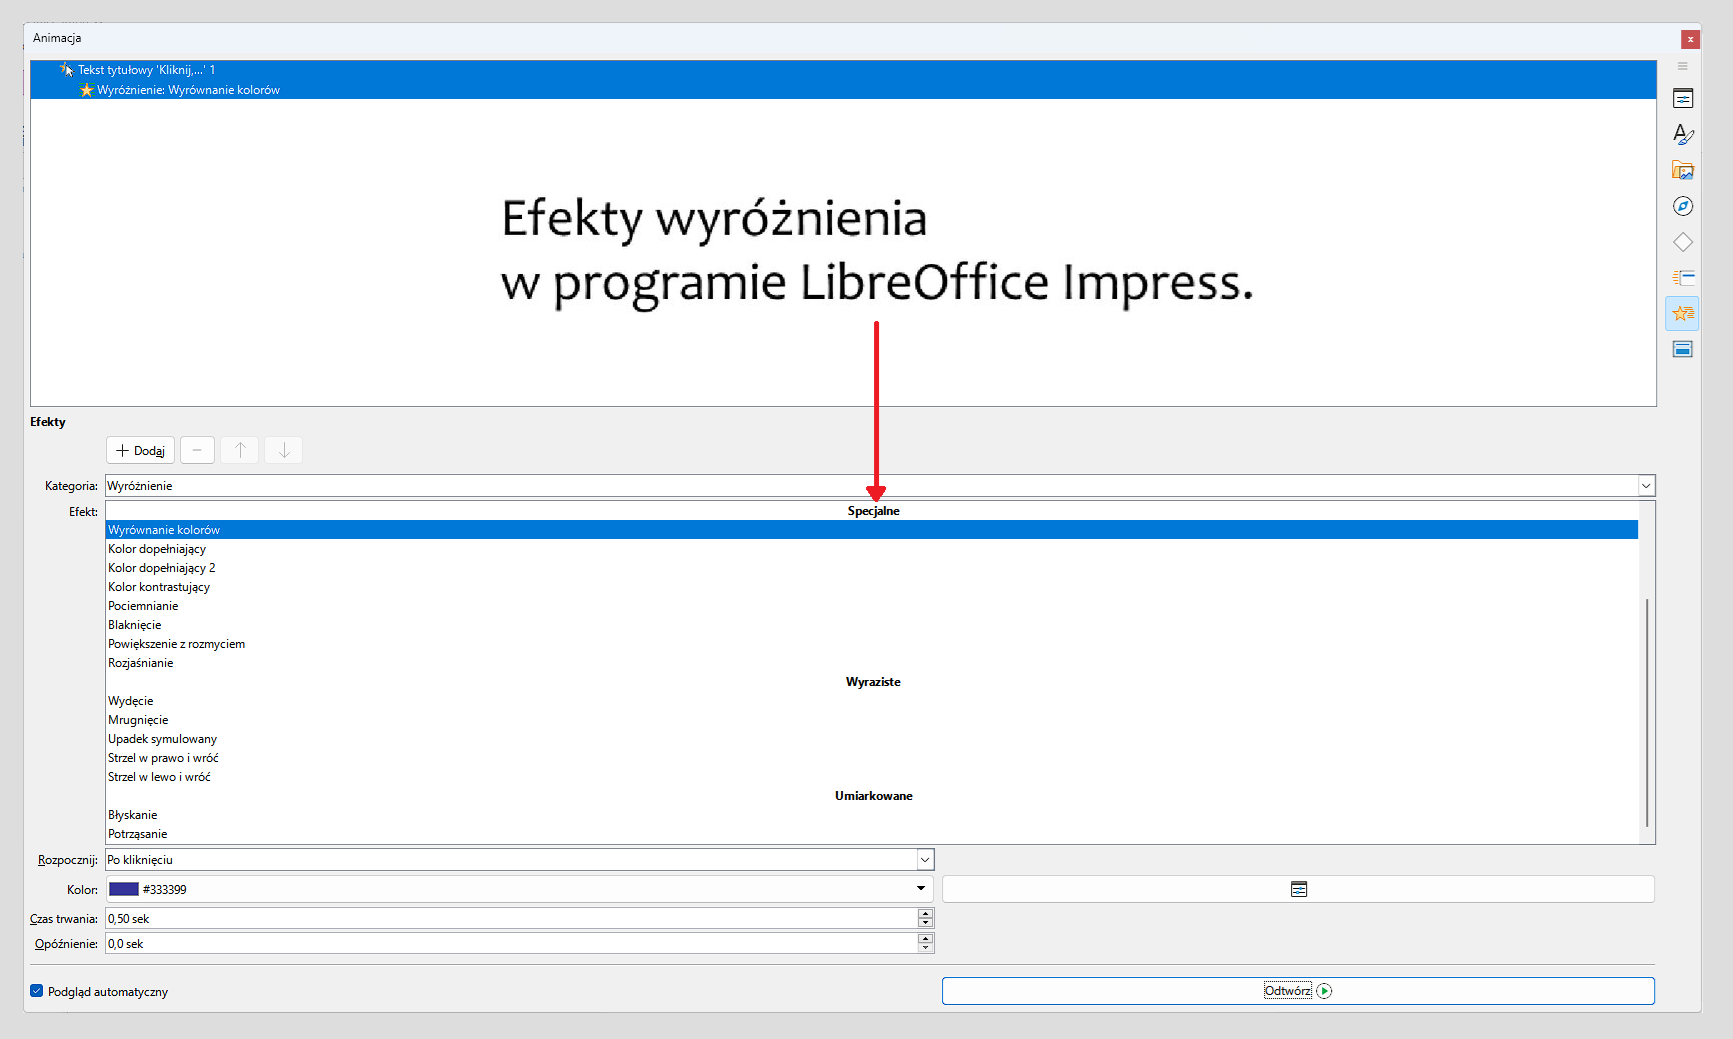1733x1039 pixels.
Task: Remove the effect using the minus button
Action: 197,450
